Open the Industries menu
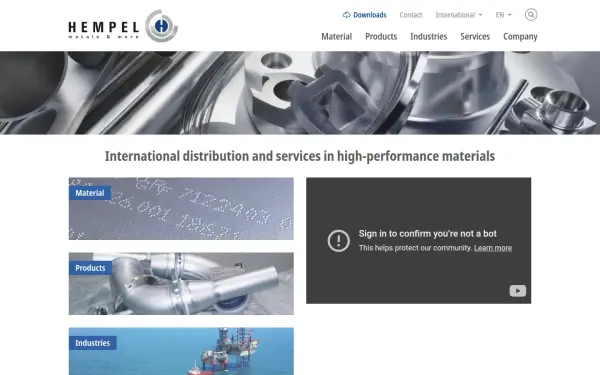The width and height of the screenshot is (600, 375). (x=429, y=36)
